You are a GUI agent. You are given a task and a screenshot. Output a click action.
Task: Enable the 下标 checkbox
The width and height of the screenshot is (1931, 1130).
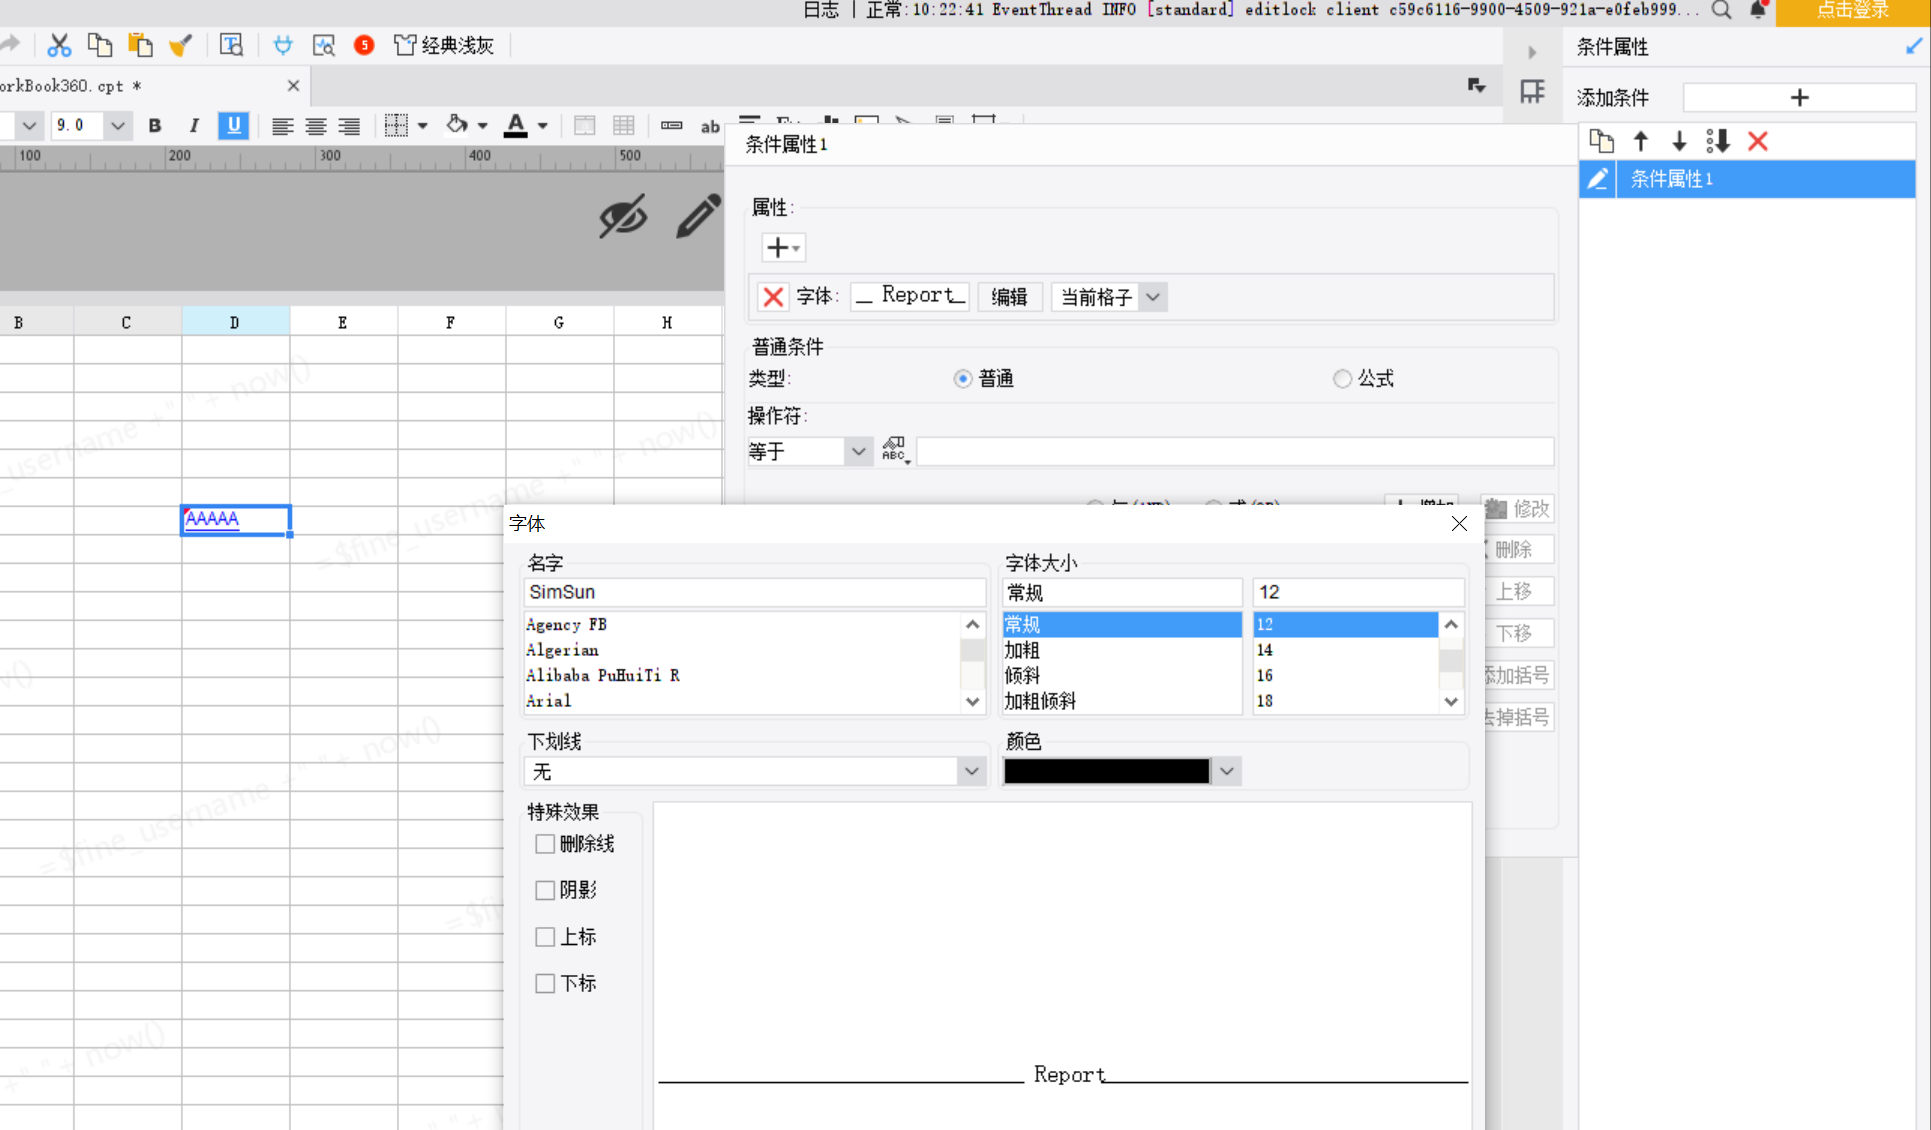545,983
